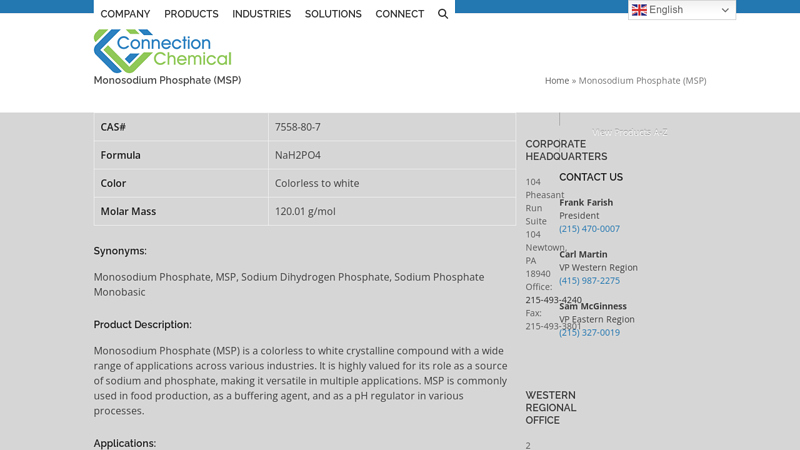Open the English language dropdown
The height and width of the screenshot is (450, 800).
tap(682, 10)
